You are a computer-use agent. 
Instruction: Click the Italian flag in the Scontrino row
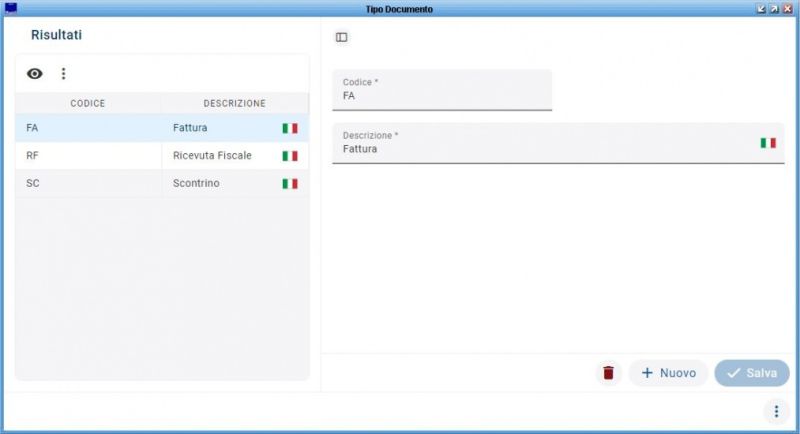[290, 183]
